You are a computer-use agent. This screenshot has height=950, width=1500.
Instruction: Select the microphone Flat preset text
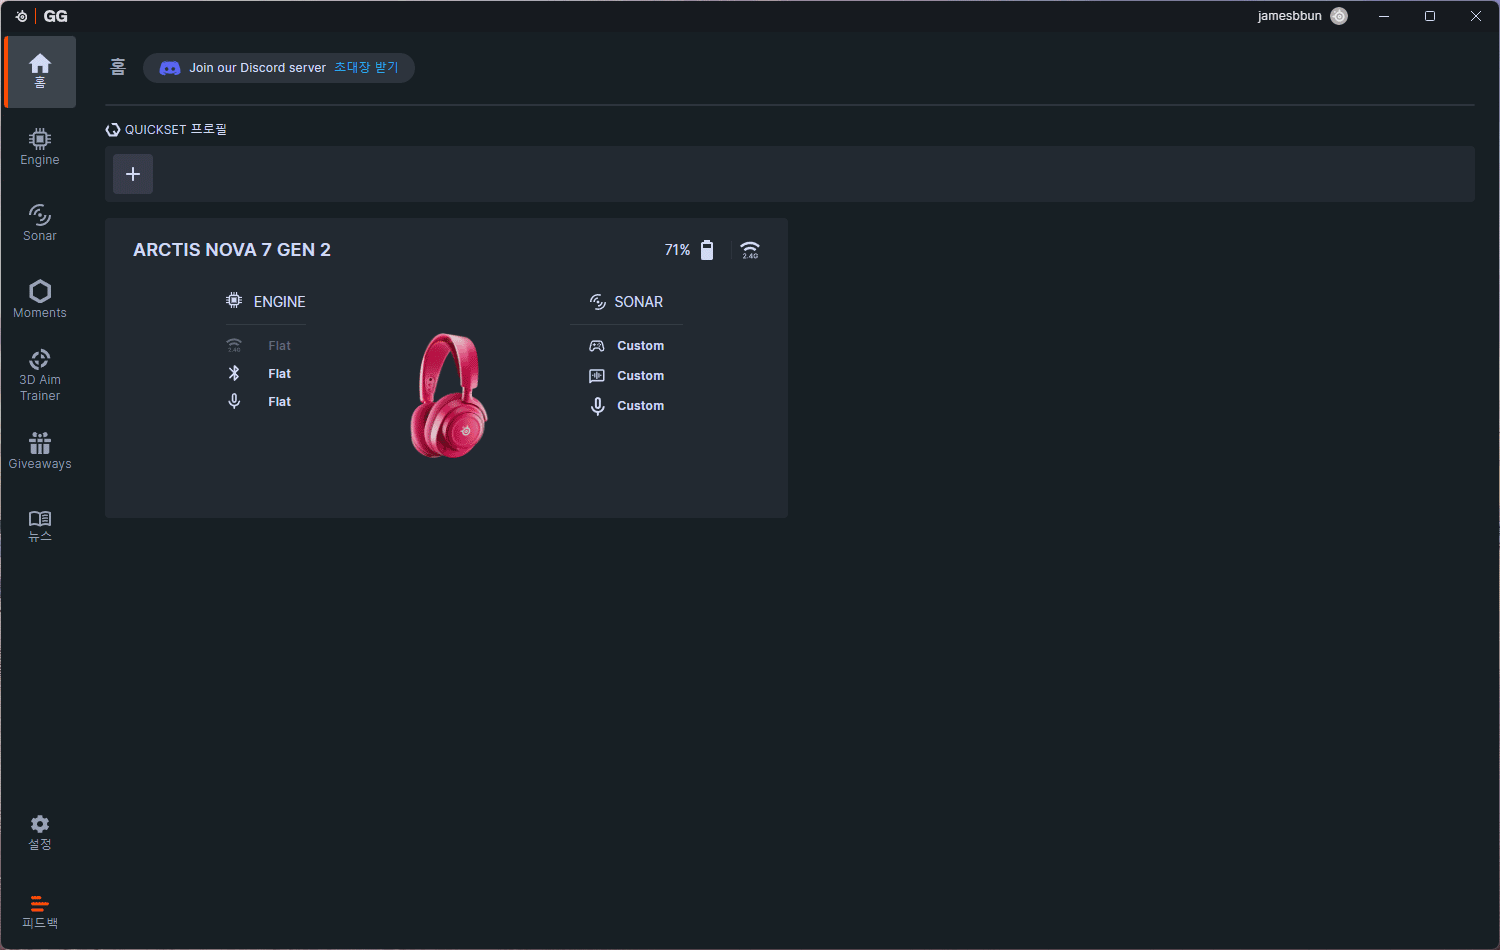tap(280, 402)
